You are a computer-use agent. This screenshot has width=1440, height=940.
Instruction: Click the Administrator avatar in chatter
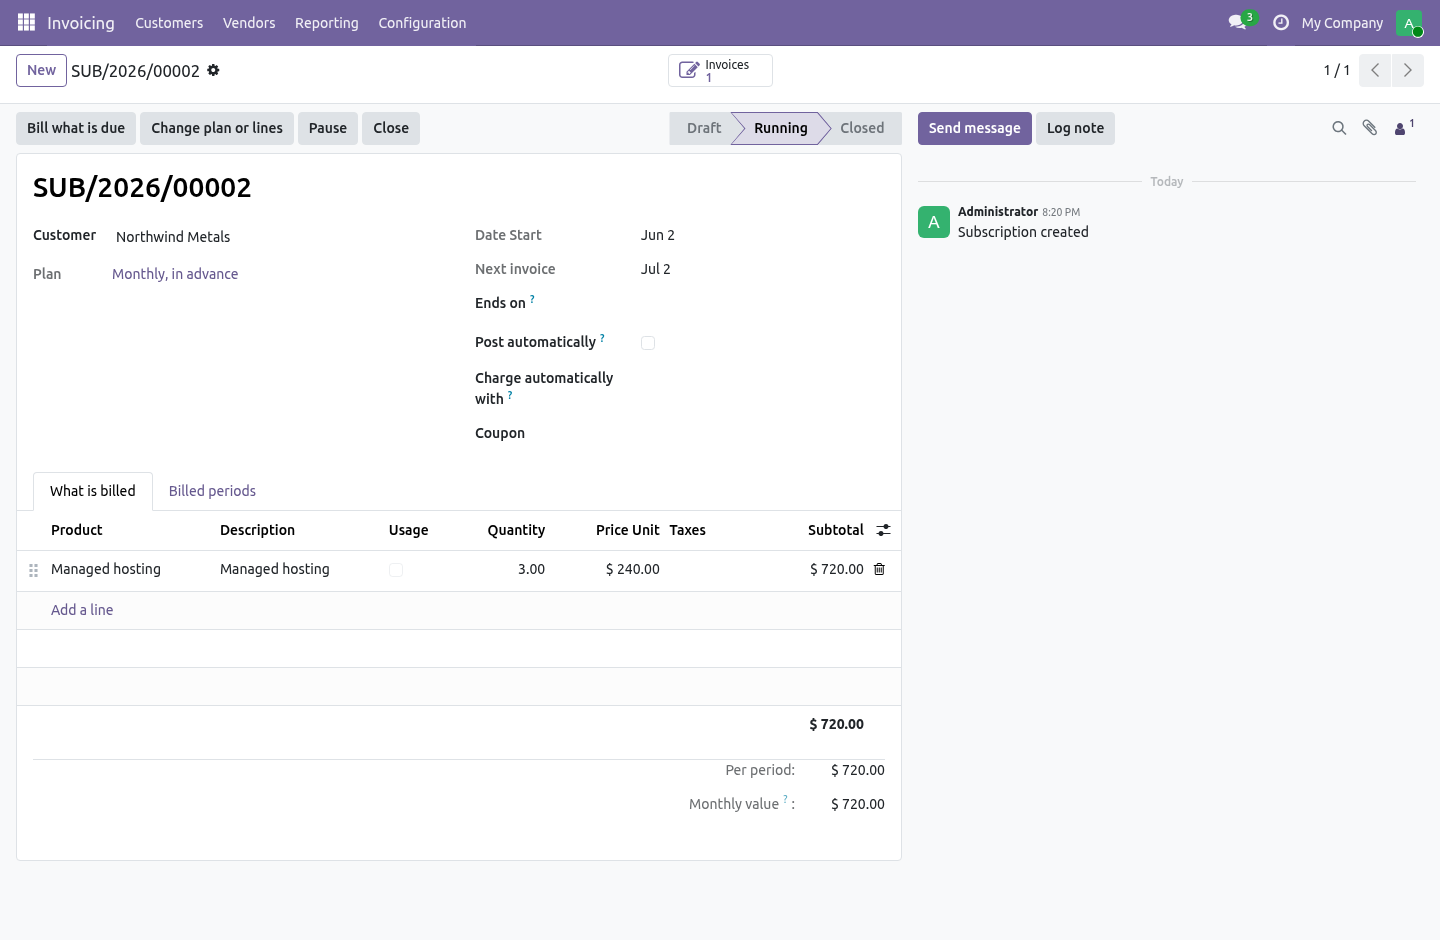[x=934, y=222]
